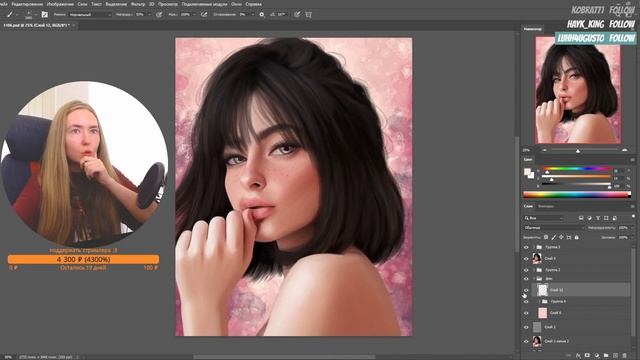Hide the Слой 1 layer eye icon

click(x=526, y=327)
